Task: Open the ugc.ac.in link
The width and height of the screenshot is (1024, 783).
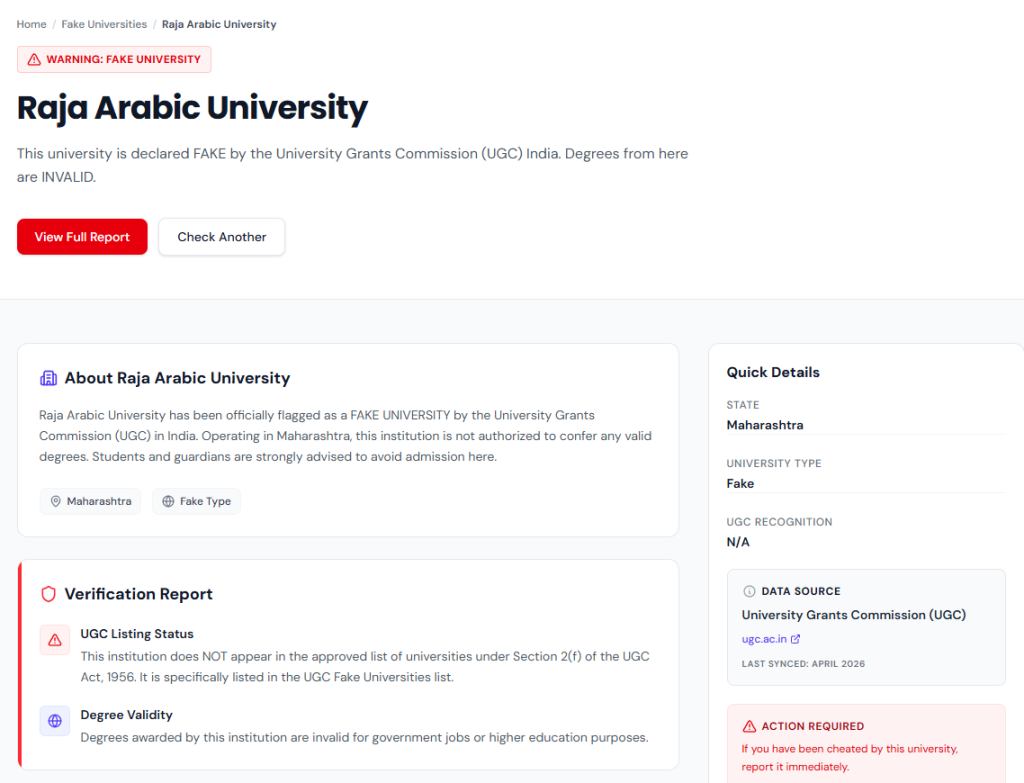Action: pos(764,639)
